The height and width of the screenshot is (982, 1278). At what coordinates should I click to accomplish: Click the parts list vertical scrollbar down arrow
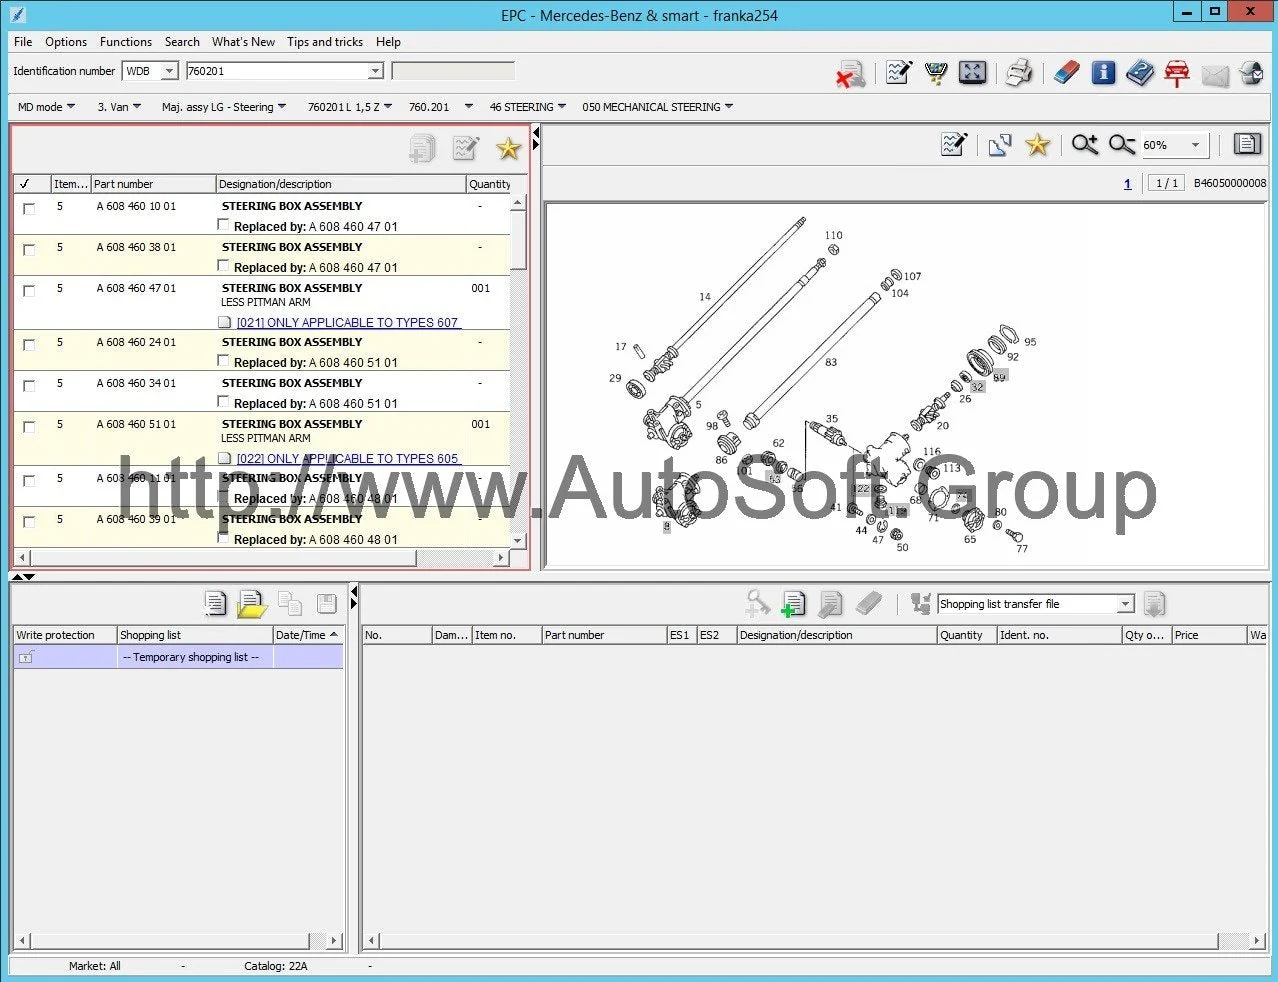tap(518, 540)
